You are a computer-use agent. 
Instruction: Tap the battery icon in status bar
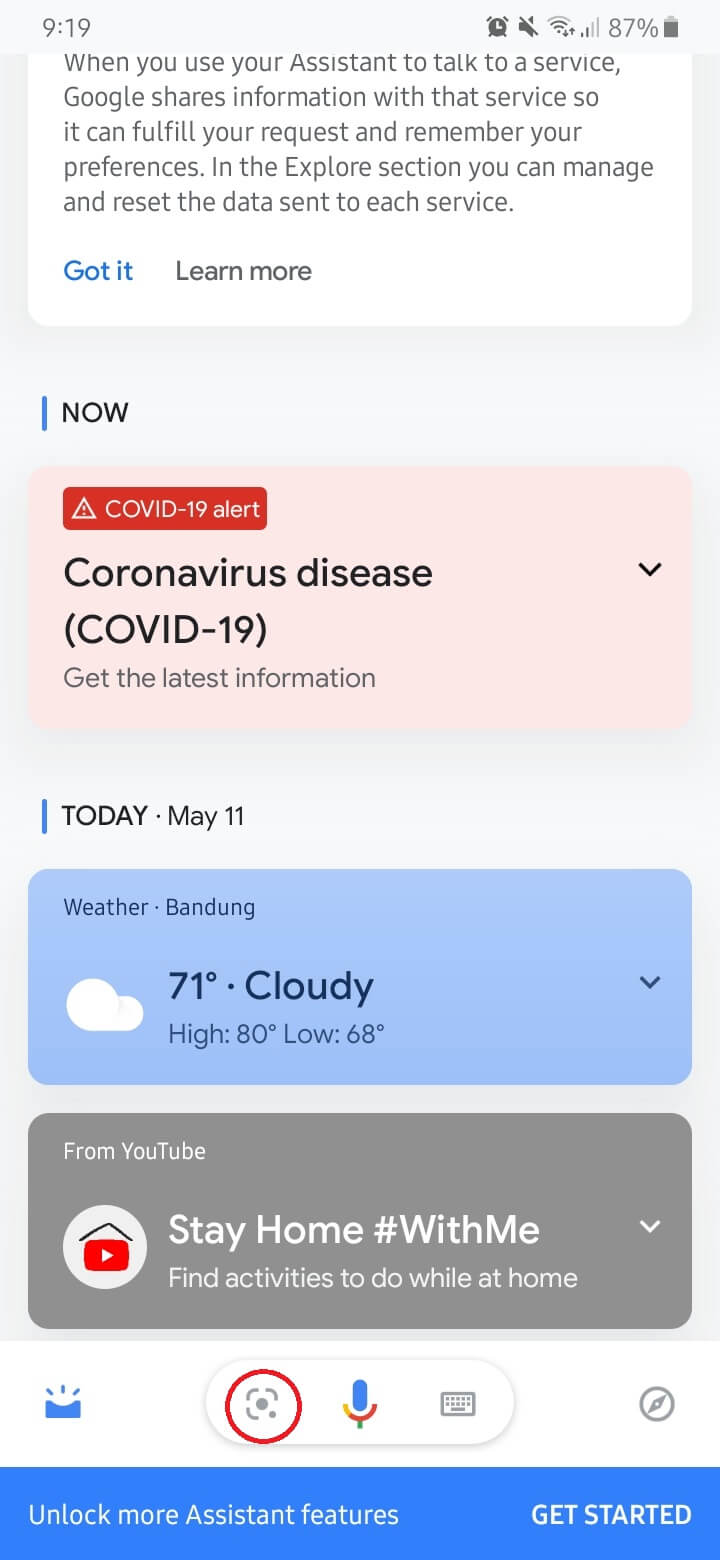[x=672, y=27]
